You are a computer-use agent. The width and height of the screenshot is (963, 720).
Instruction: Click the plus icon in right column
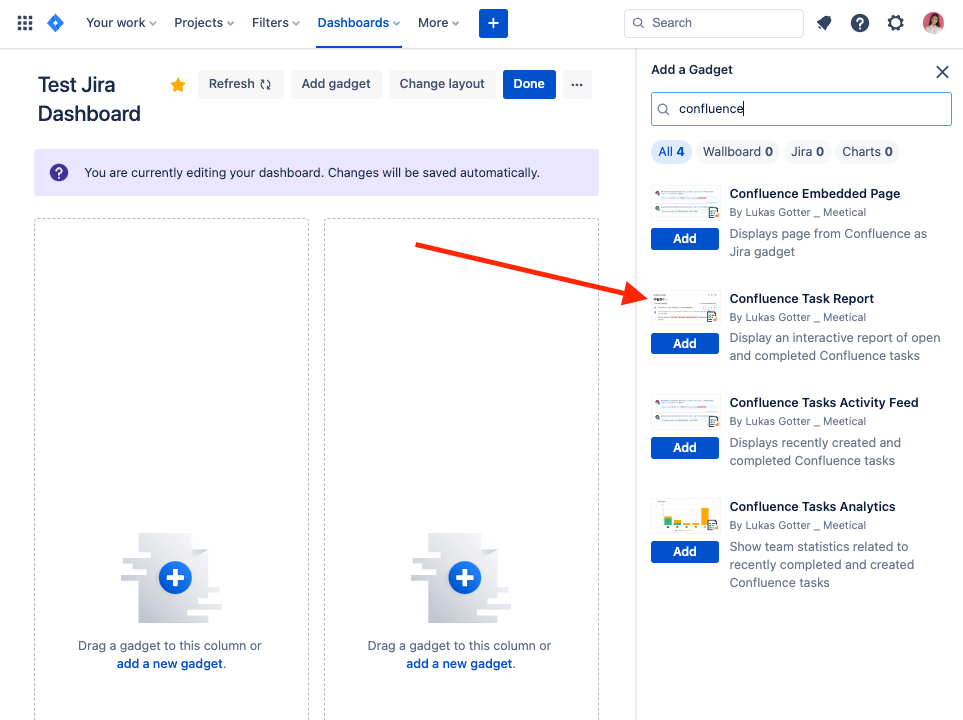(465, 577)
